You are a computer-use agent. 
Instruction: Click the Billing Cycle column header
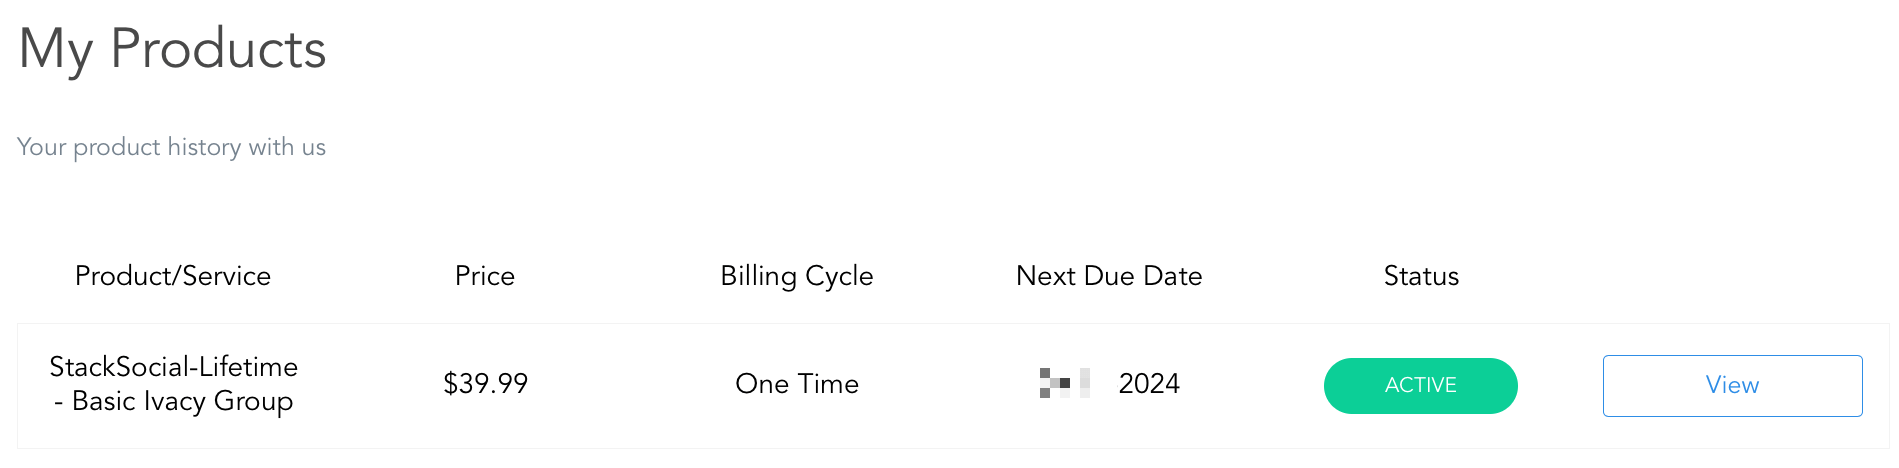pos(797,277)
